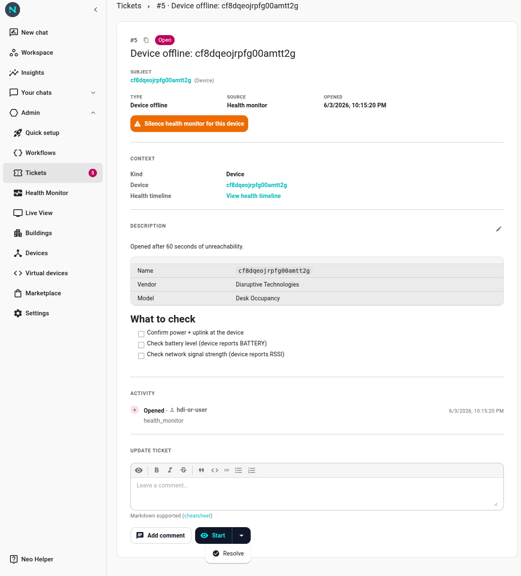521x576 pixels.
Task: Click the Open status badge
Action: click(x=165, y=40)
